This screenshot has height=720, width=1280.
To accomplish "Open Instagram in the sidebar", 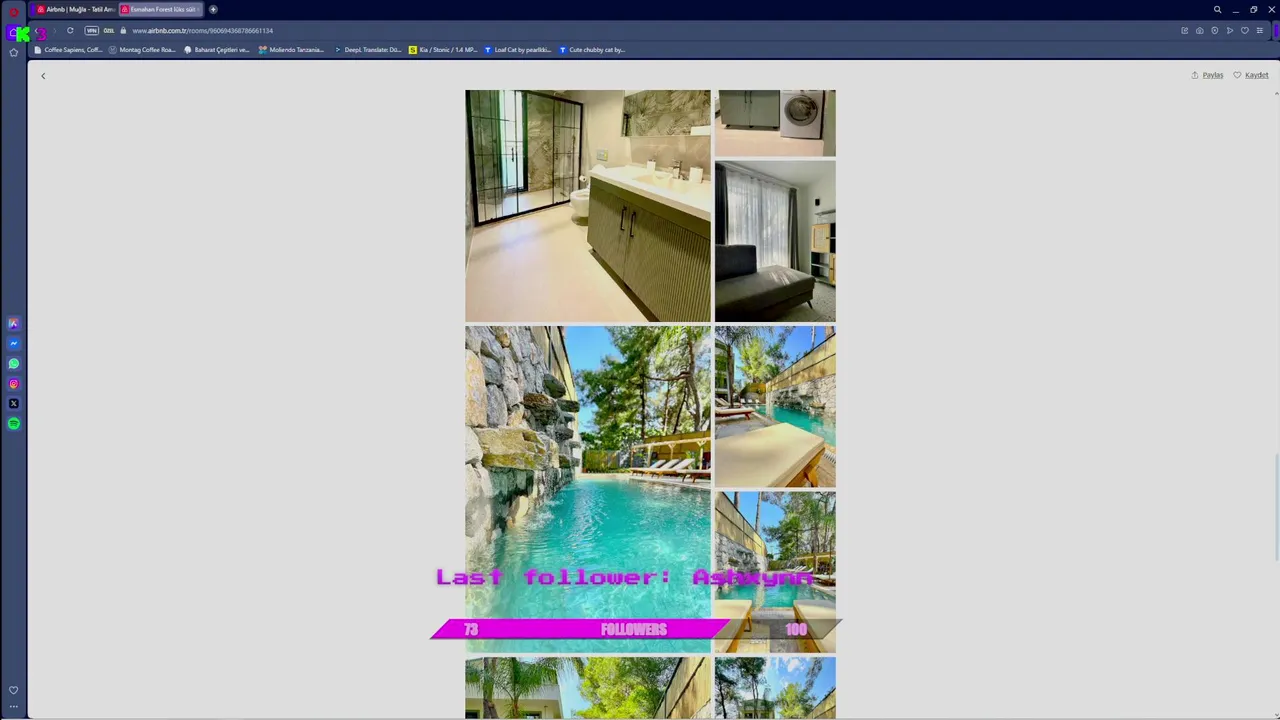I will pyautogui.click(x=13, y=383).
